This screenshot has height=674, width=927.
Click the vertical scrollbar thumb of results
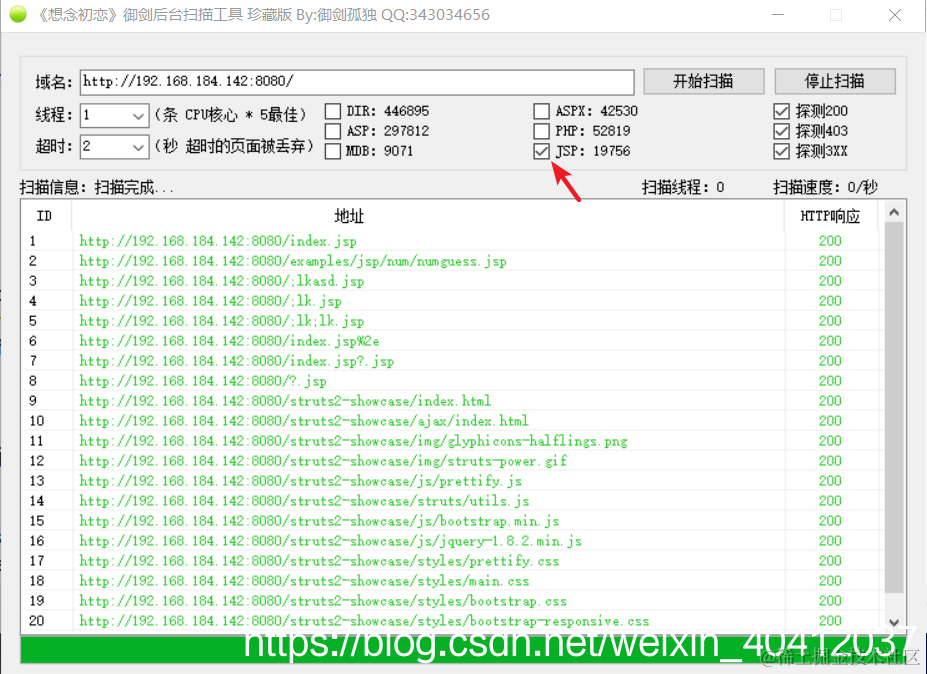894,407
